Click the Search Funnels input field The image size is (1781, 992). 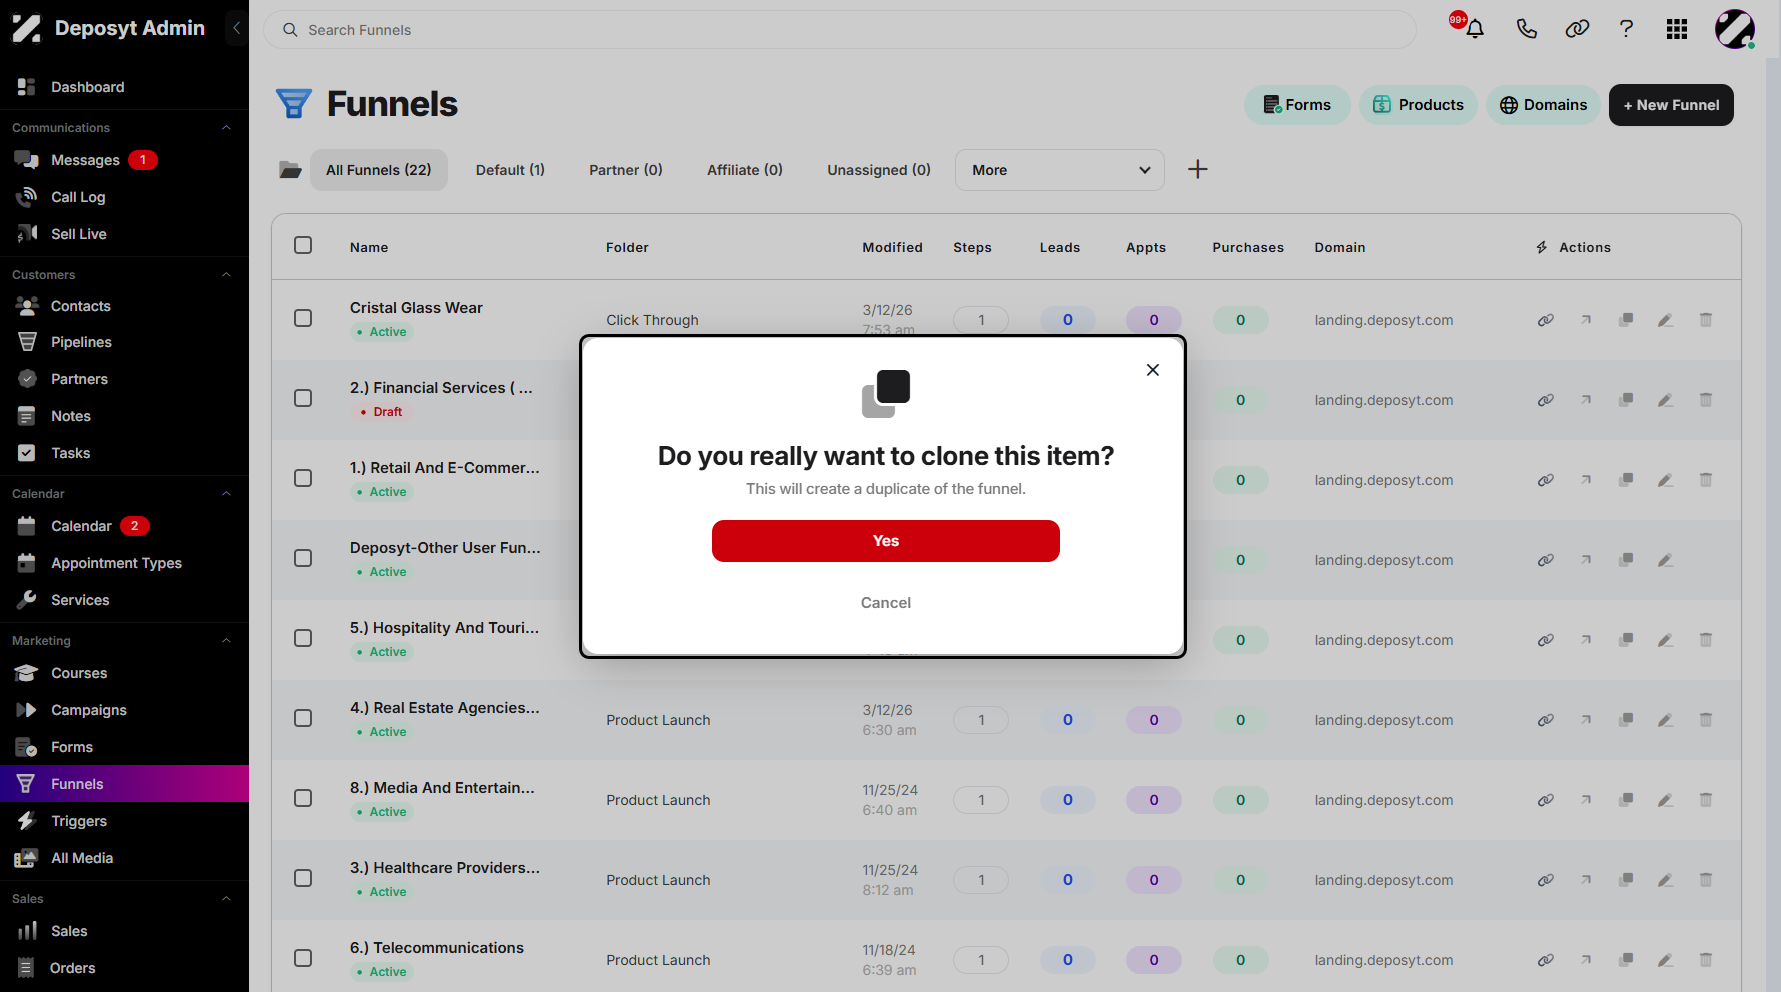(840, 30)
